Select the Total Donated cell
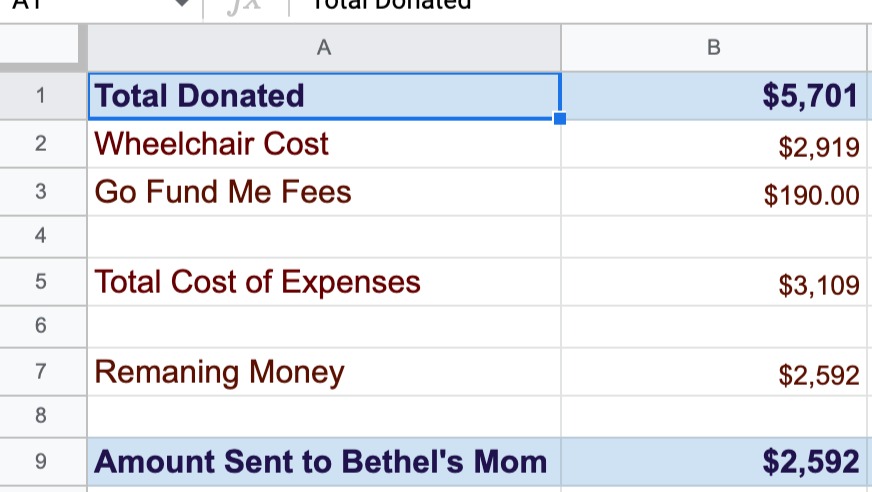872x492 pixels. pyautogui.click(x=324, y=96)
